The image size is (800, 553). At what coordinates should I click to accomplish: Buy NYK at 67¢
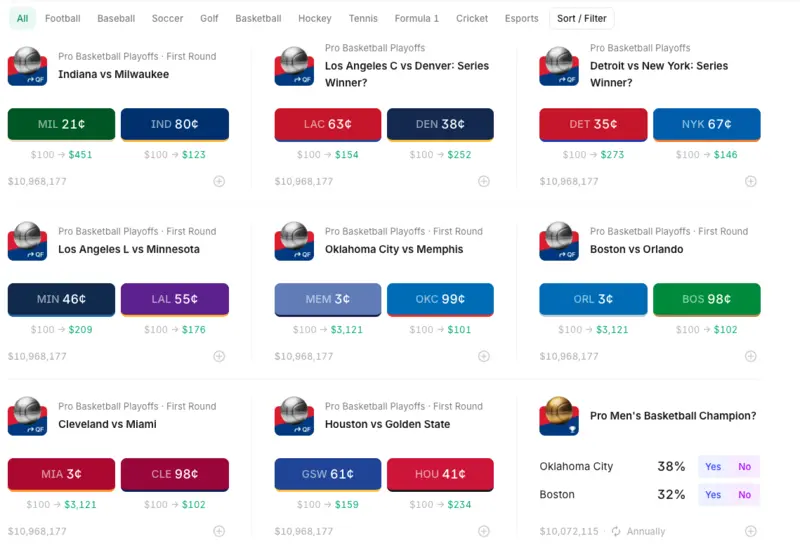point(707,124)
